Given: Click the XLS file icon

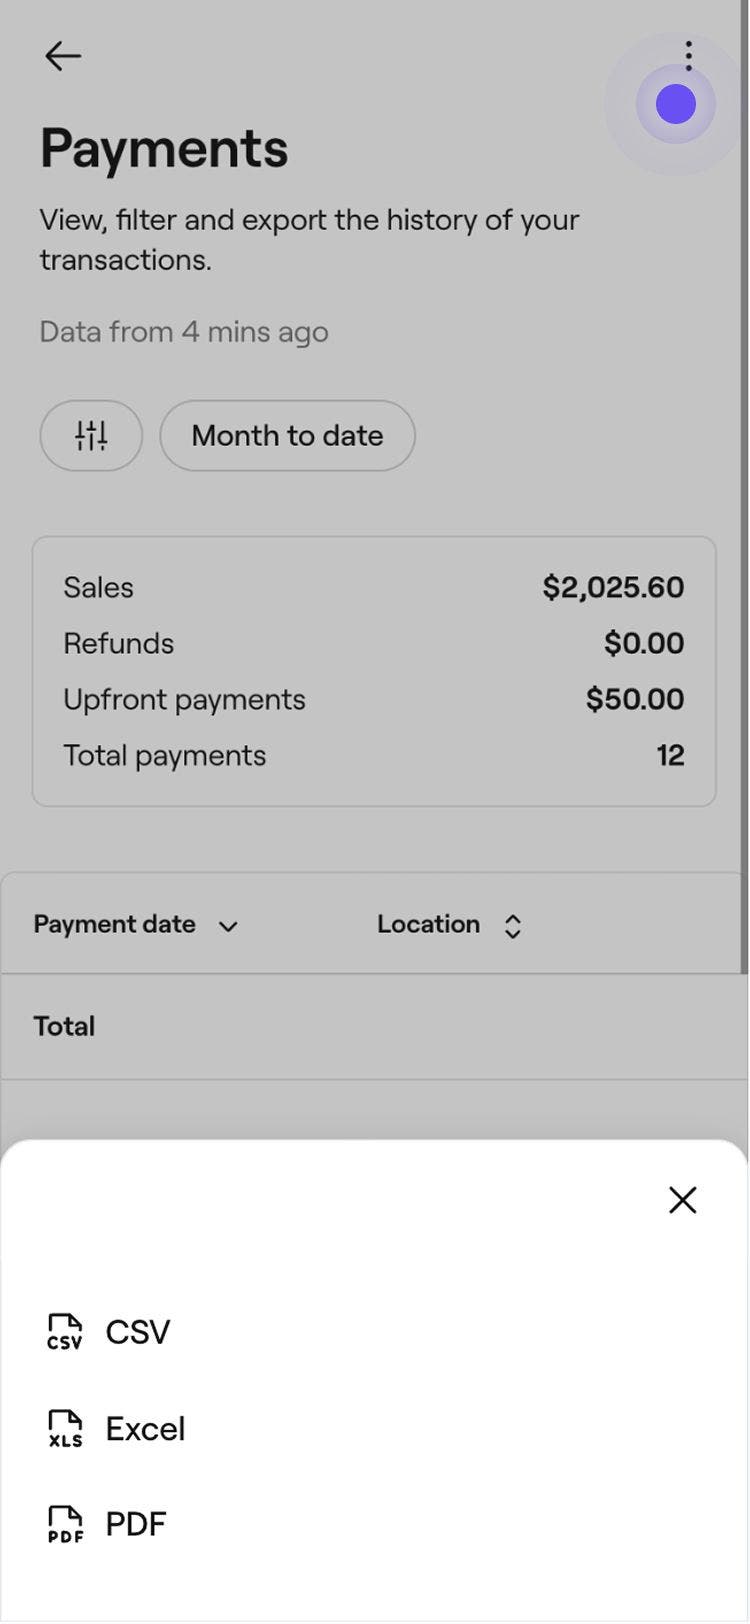Looking at the screenshot, I should 65,1428.
